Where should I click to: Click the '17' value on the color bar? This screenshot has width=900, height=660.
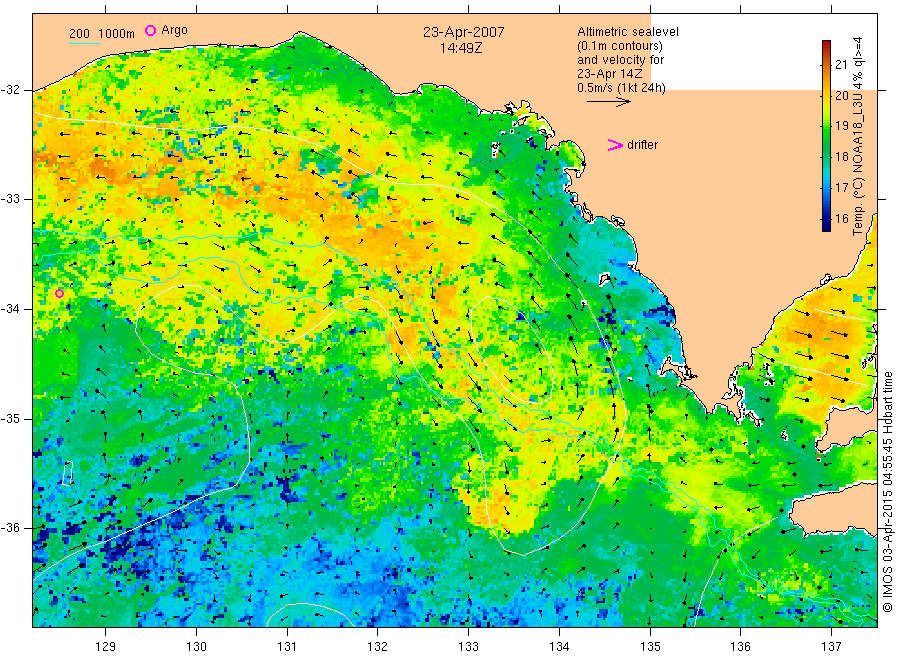pos(842,187)
